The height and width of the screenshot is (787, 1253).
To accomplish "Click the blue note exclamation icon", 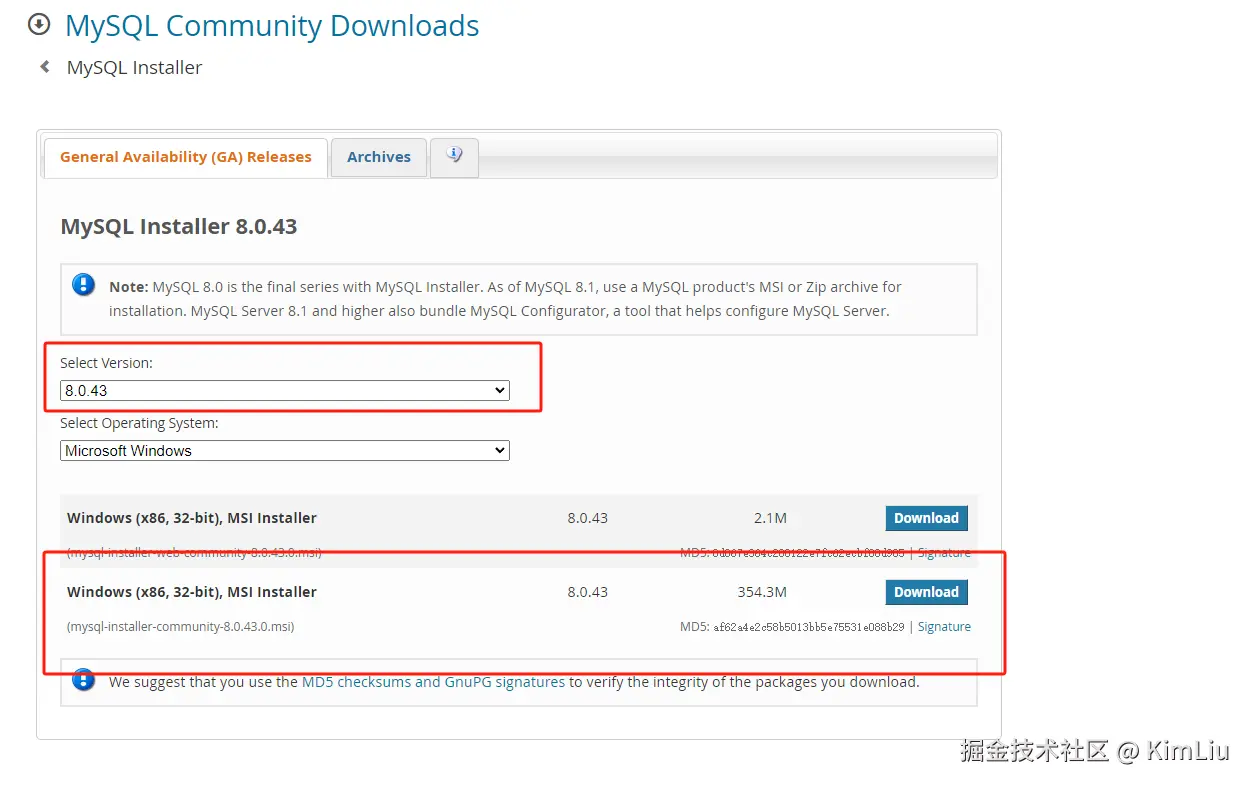I will [84, 285].
